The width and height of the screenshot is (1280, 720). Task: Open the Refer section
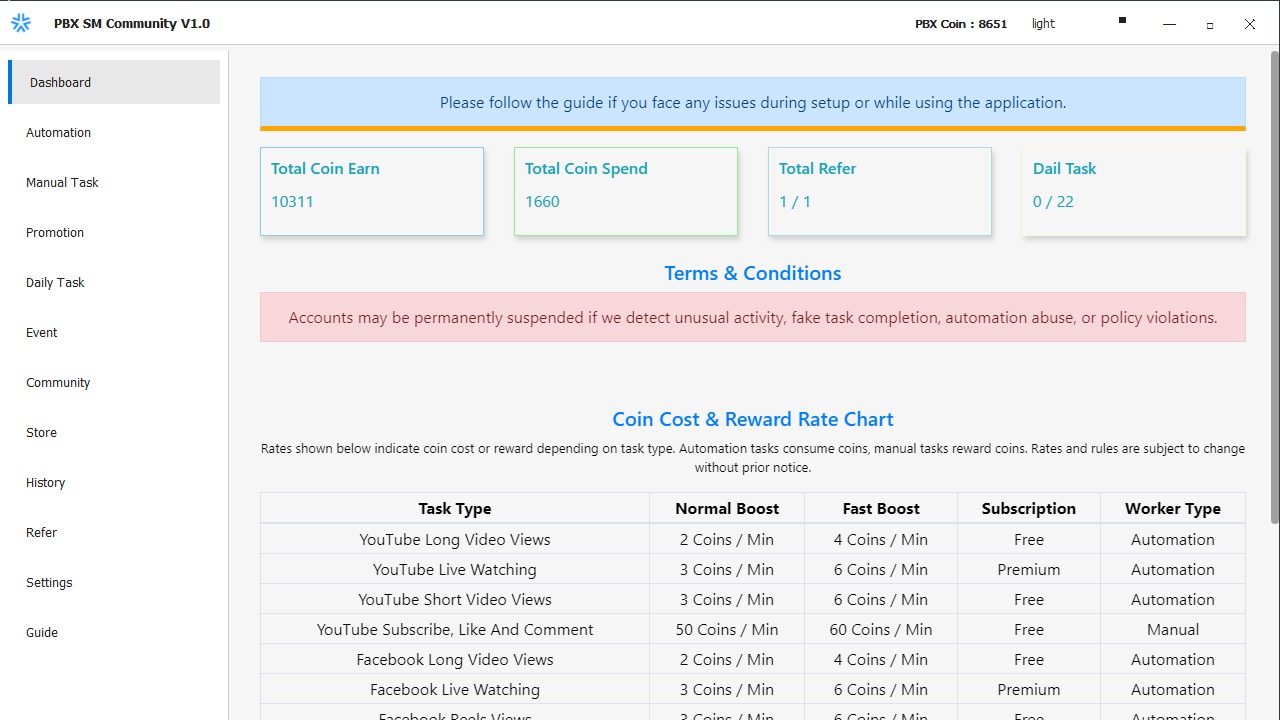coord(41,532)
